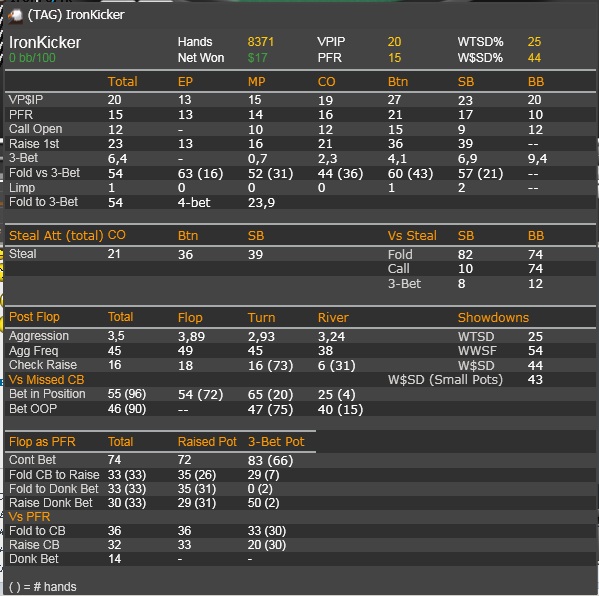Click the eagle icon beside (TAG) IronKicker

(x=15, y=15)
